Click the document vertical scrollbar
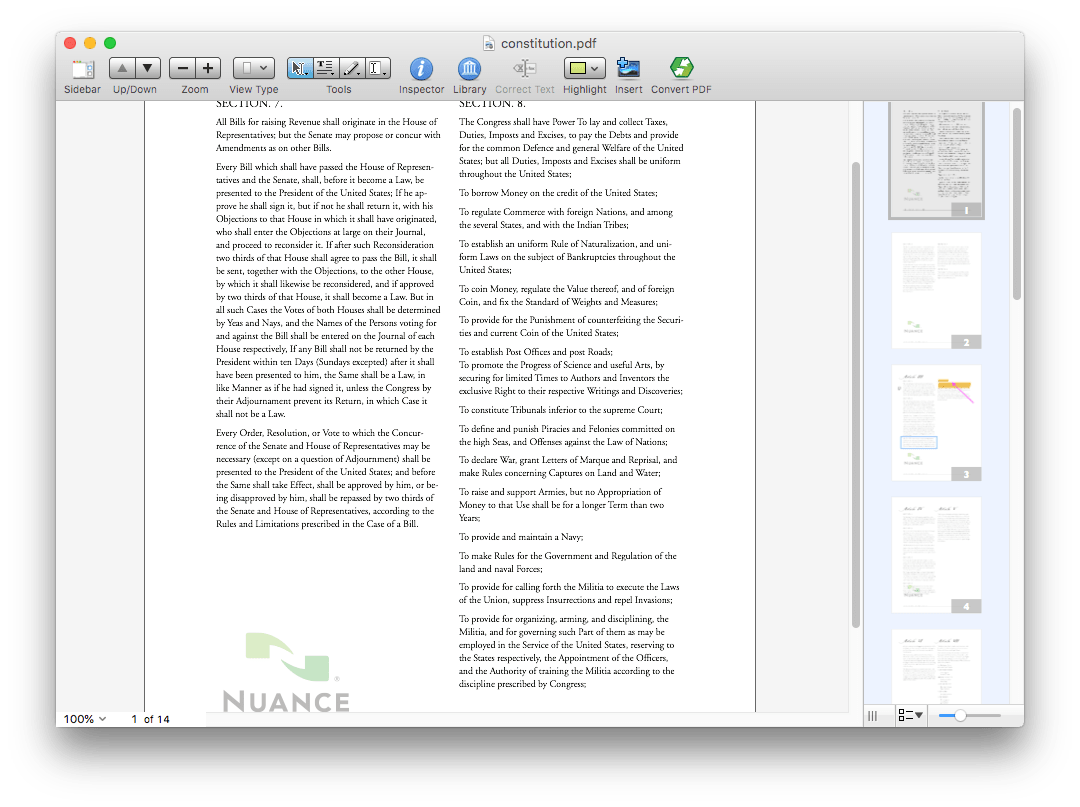Screen dimensions: 1080x807 coord(855,395)
